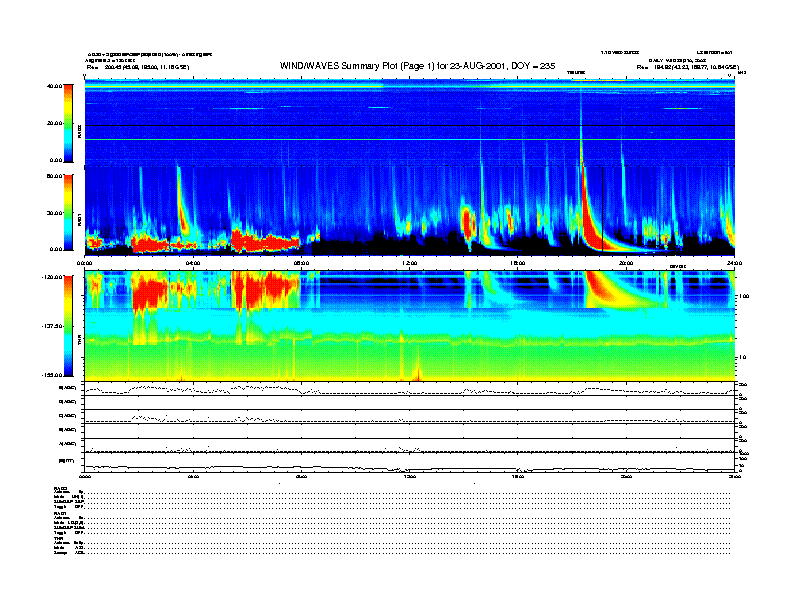This screenshot has height=612, width=792.
Task: Click the -155.00 label on TNR scale
Action: (52, 375)
